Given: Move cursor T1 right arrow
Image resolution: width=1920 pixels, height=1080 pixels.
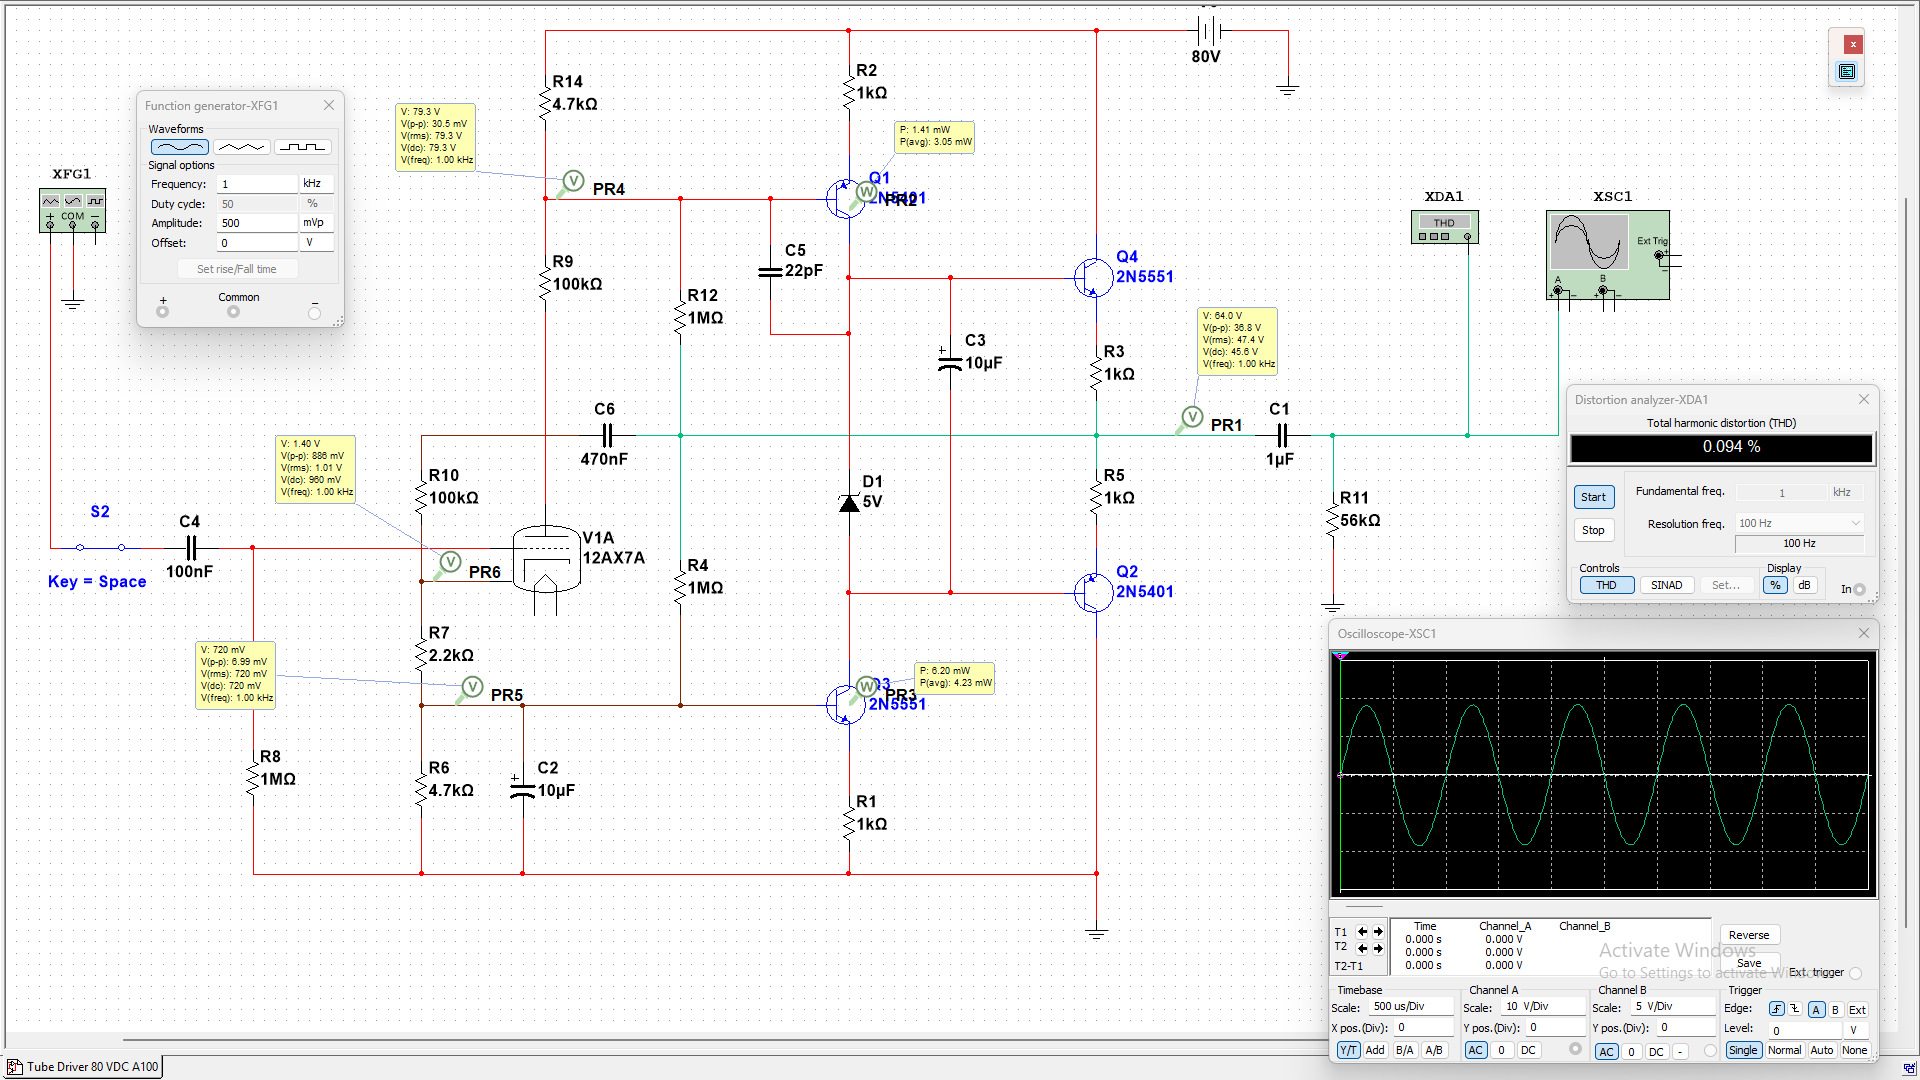Looking at the screenshot, I should (x=1378, y=931).
